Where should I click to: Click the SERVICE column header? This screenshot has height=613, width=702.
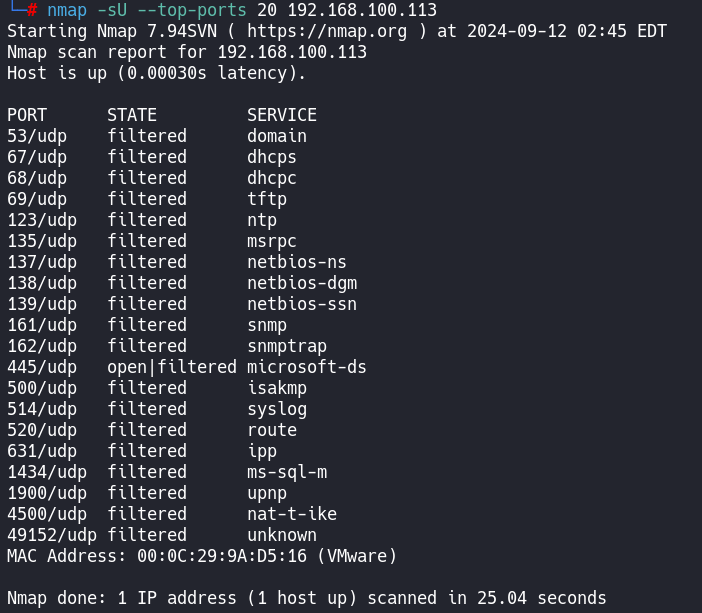pyautogui.click(x=282, y=115)
